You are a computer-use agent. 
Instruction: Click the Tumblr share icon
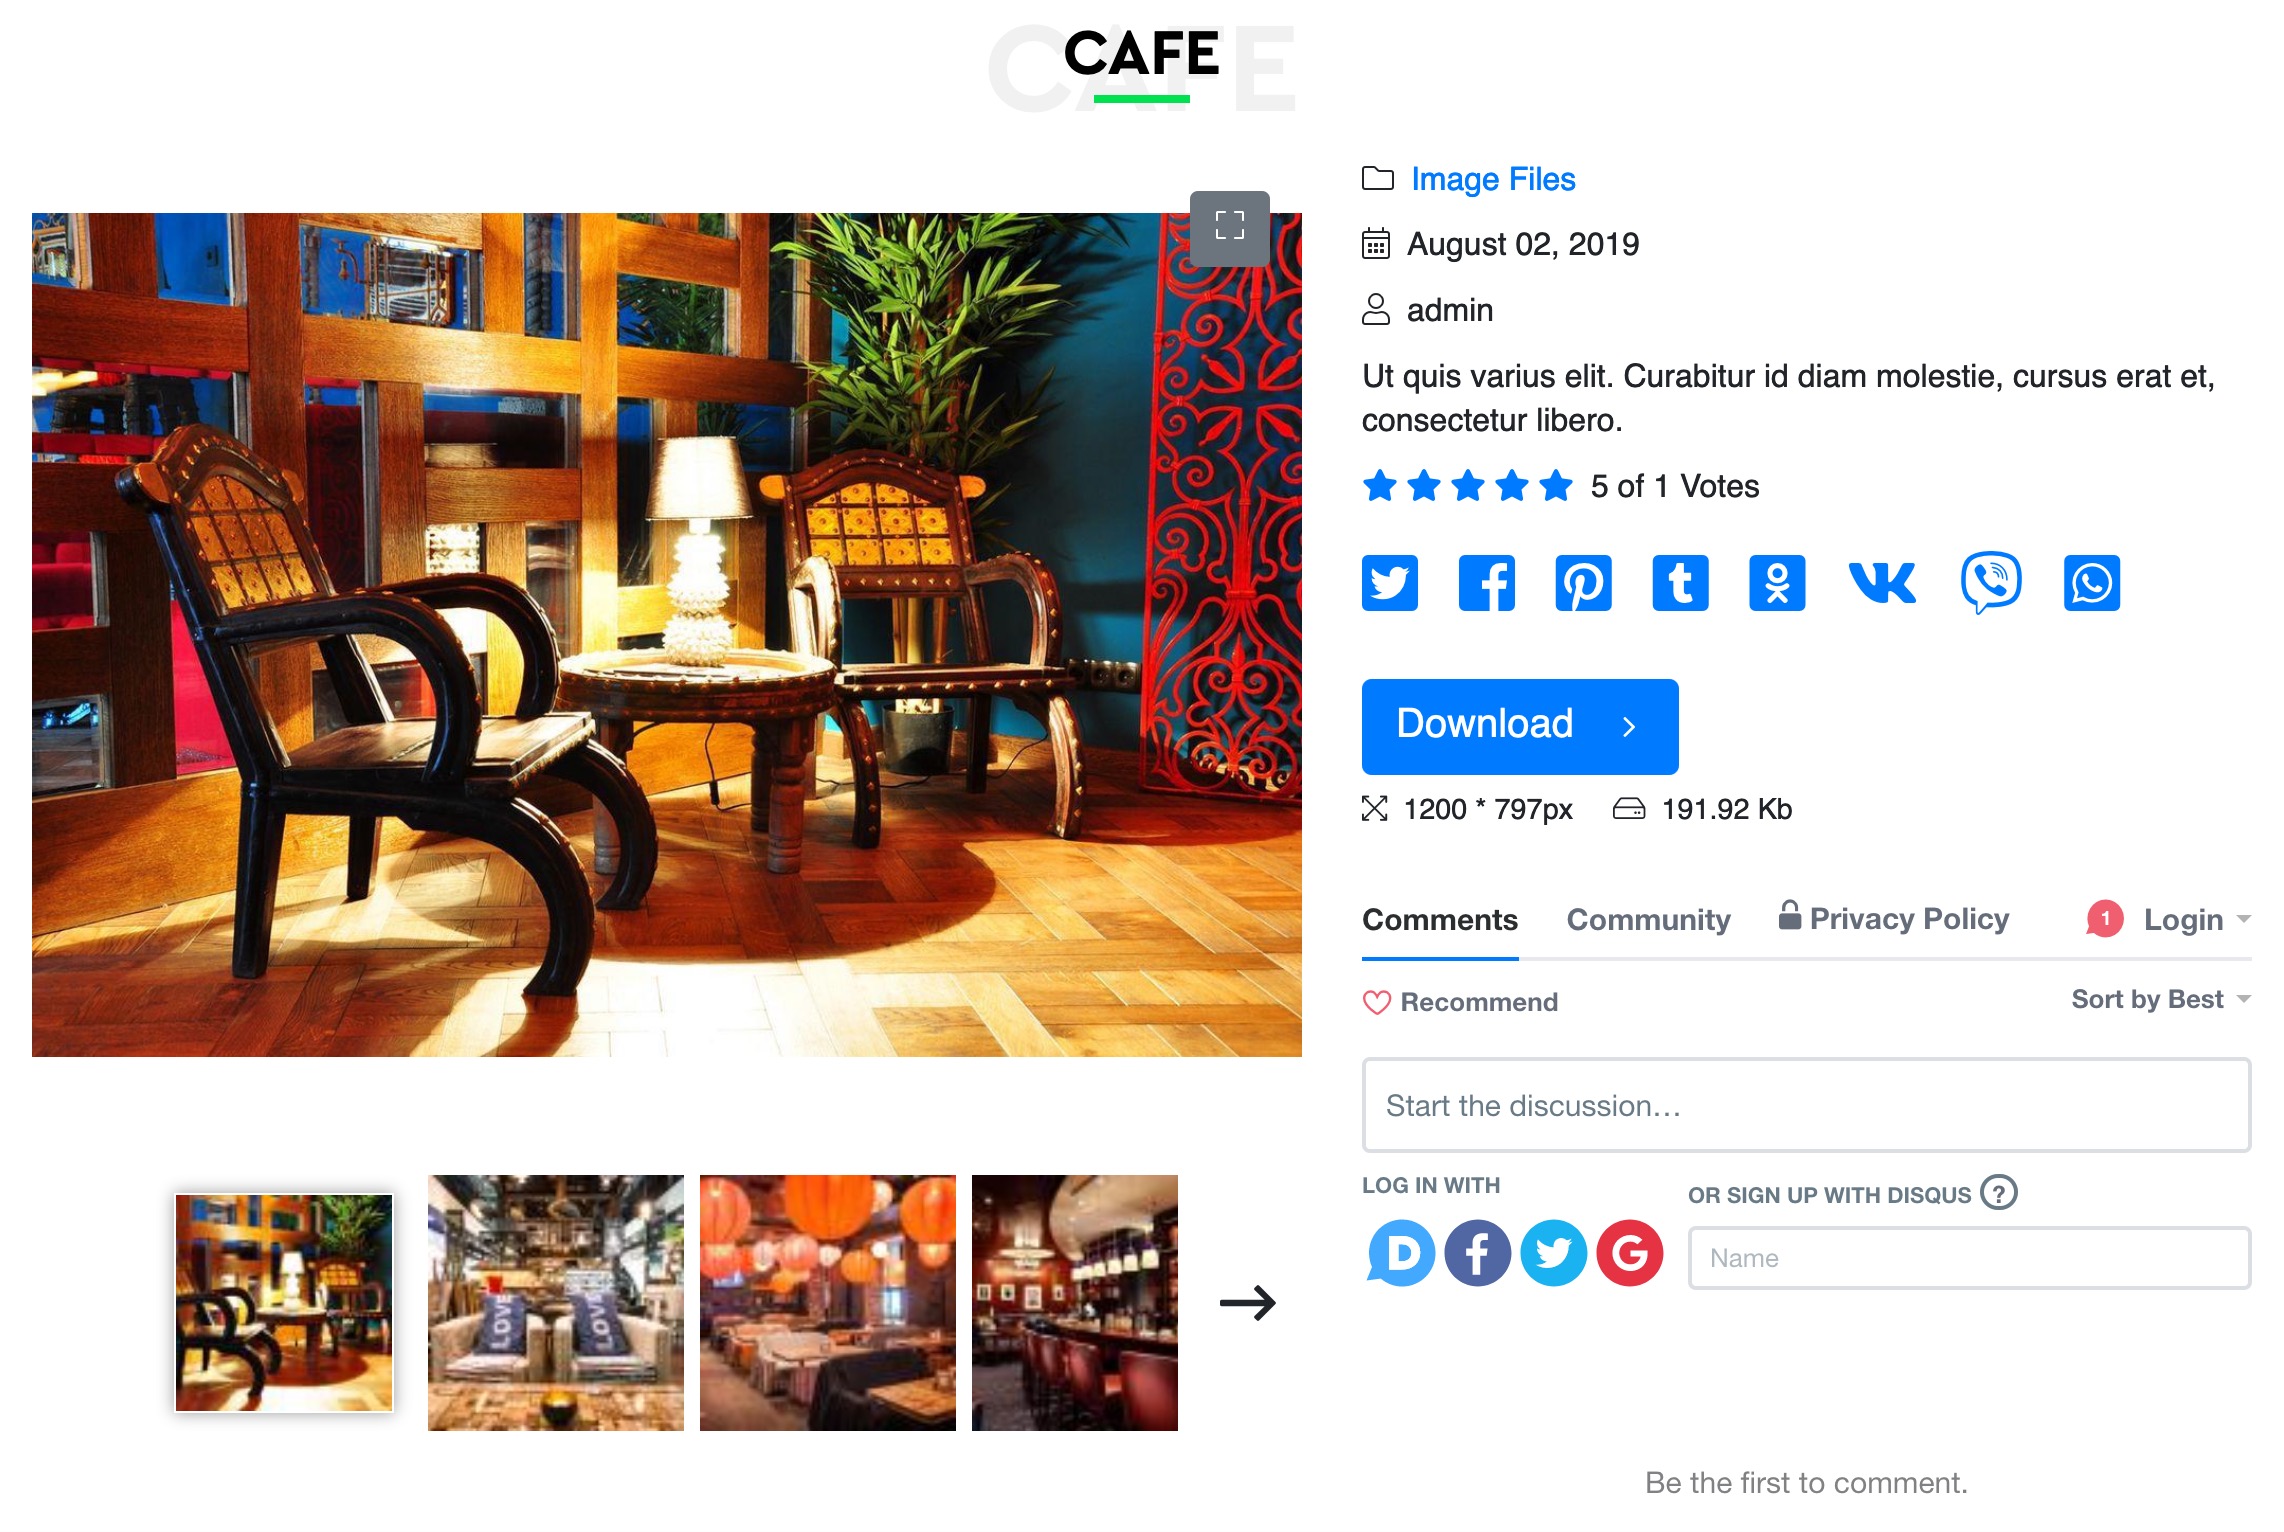pos(1681,581)
